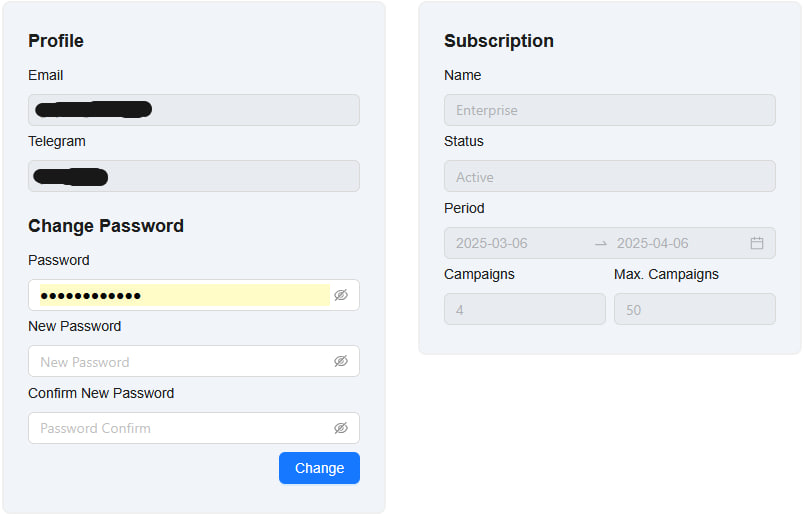Click the Subscription section heading
The image size is (803, 514).
pos(499,41)
